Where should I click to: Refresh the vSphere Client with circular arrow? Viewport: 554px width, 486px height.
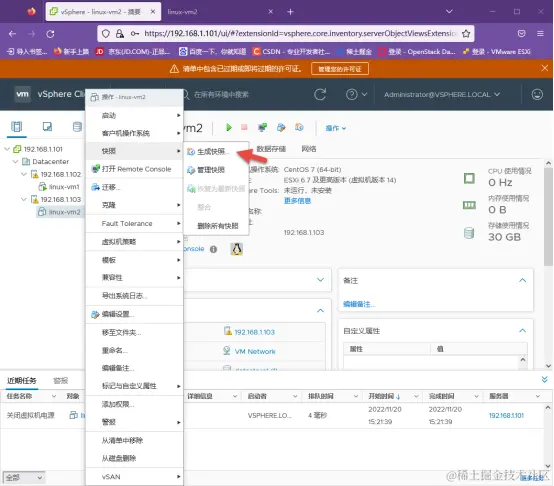pyautogui.click(x=320, y=94)
